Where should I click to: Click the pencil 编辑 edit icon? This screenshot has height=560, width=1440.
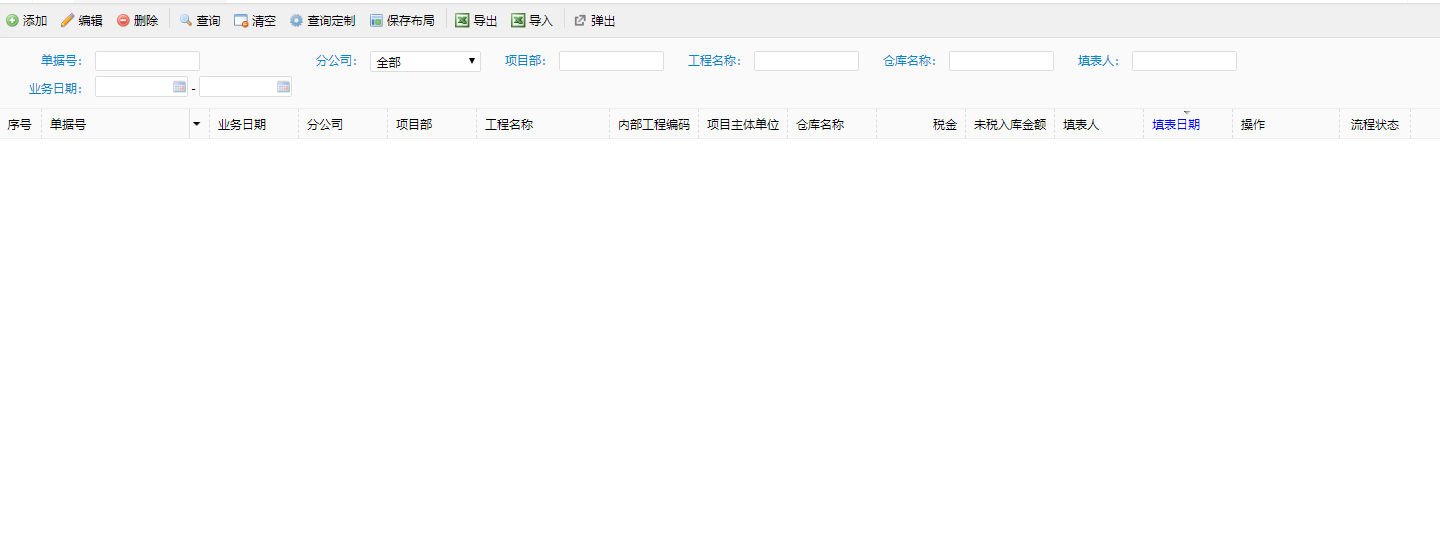(68, 20)
